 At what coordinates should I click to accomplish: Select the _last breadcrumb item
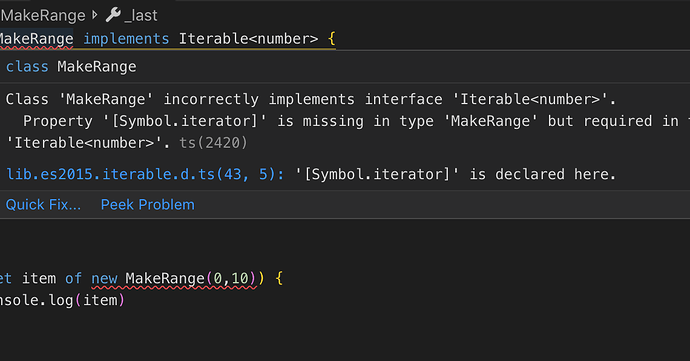(x=141, y=15)
